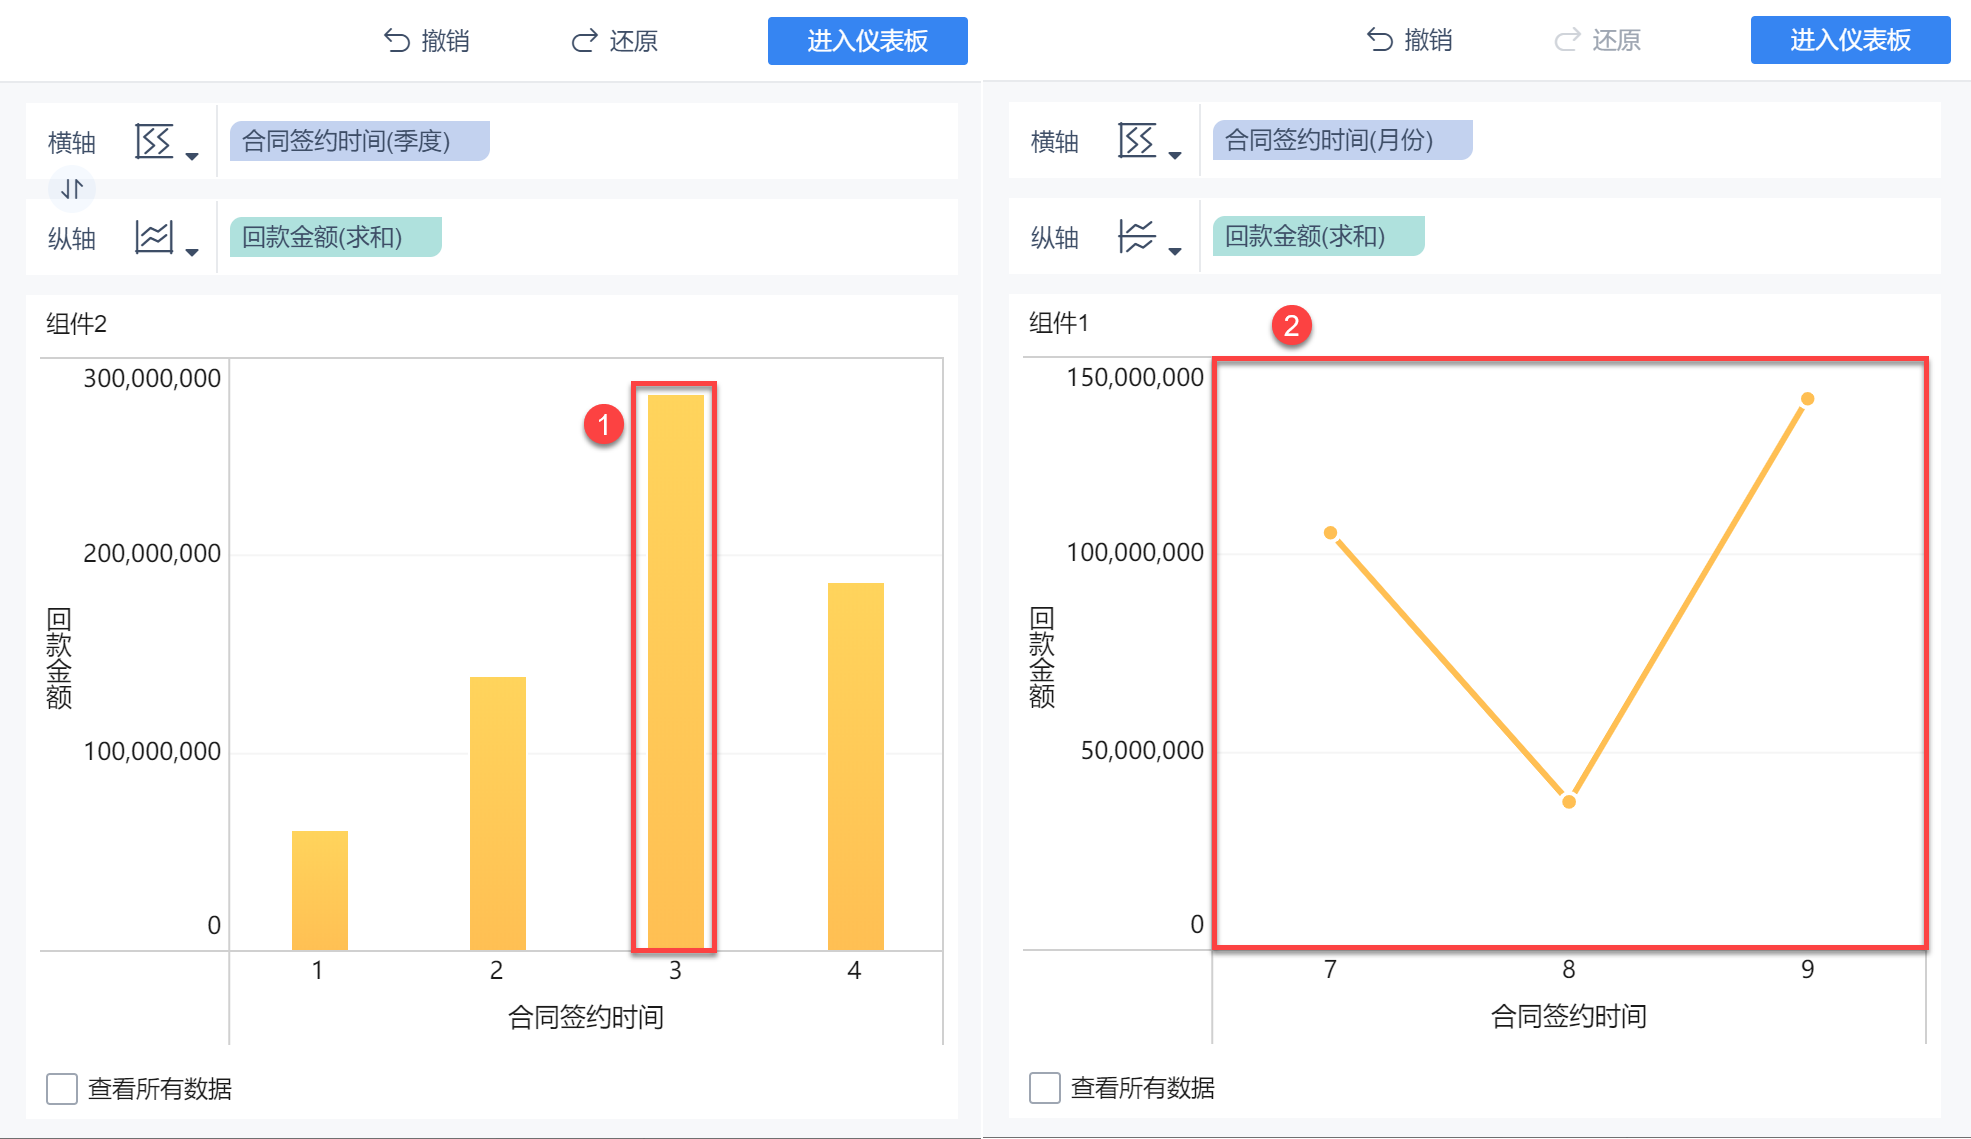Enable 查看所有数据 checkbox under 组件1
This screenshot has width=1971, height=1139.
tap(1045, 1087)
